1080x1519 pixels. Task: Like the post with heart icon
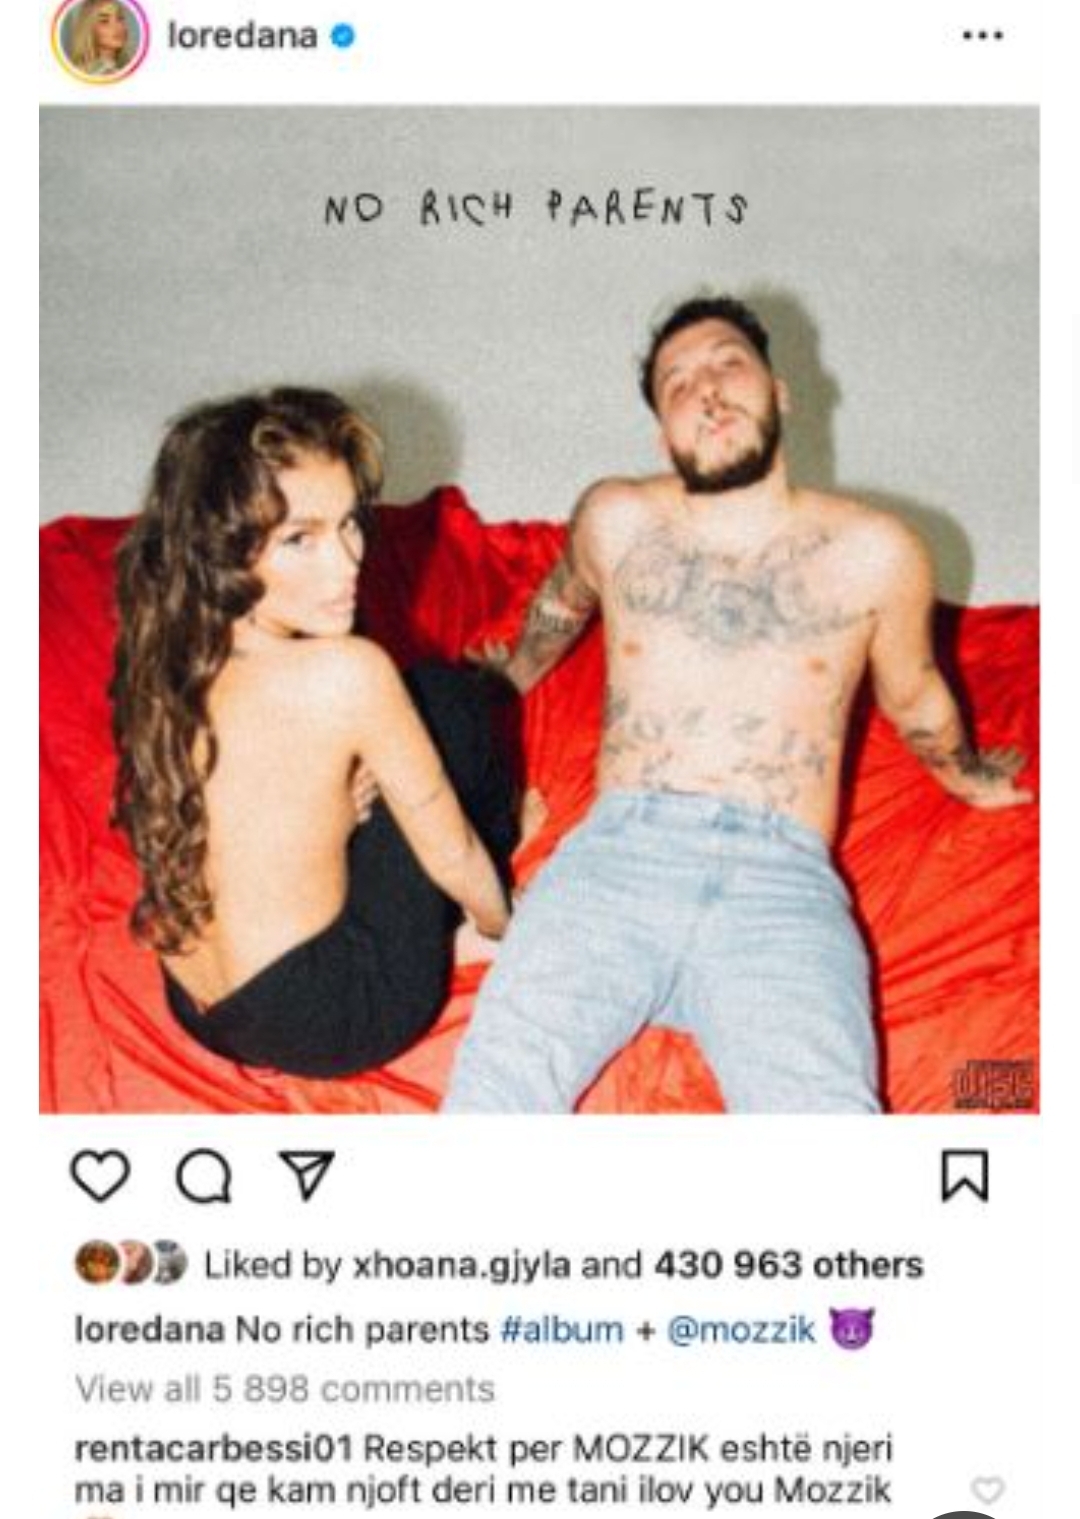pyautogui.click(x=100, y=1176)
